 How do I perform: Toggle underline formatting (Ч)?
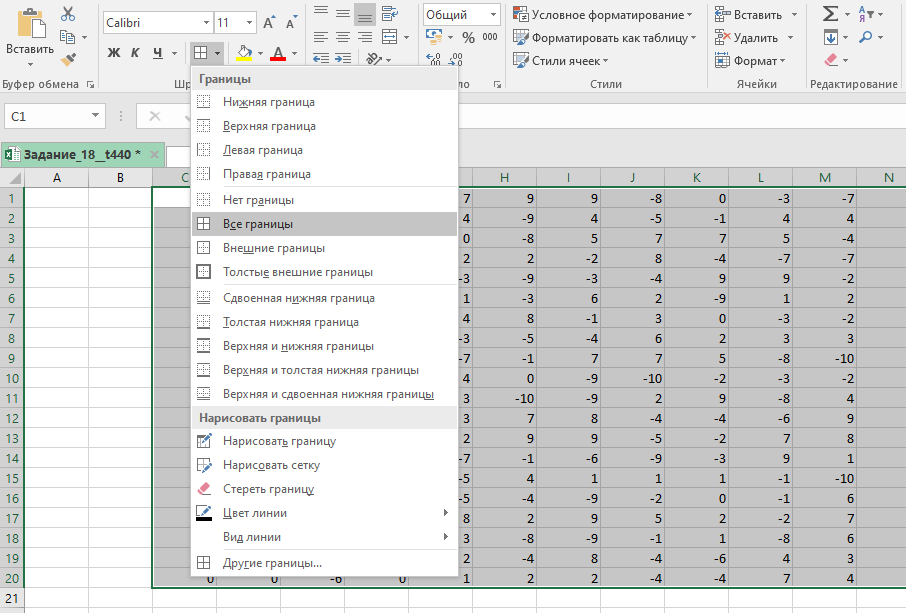158,52
